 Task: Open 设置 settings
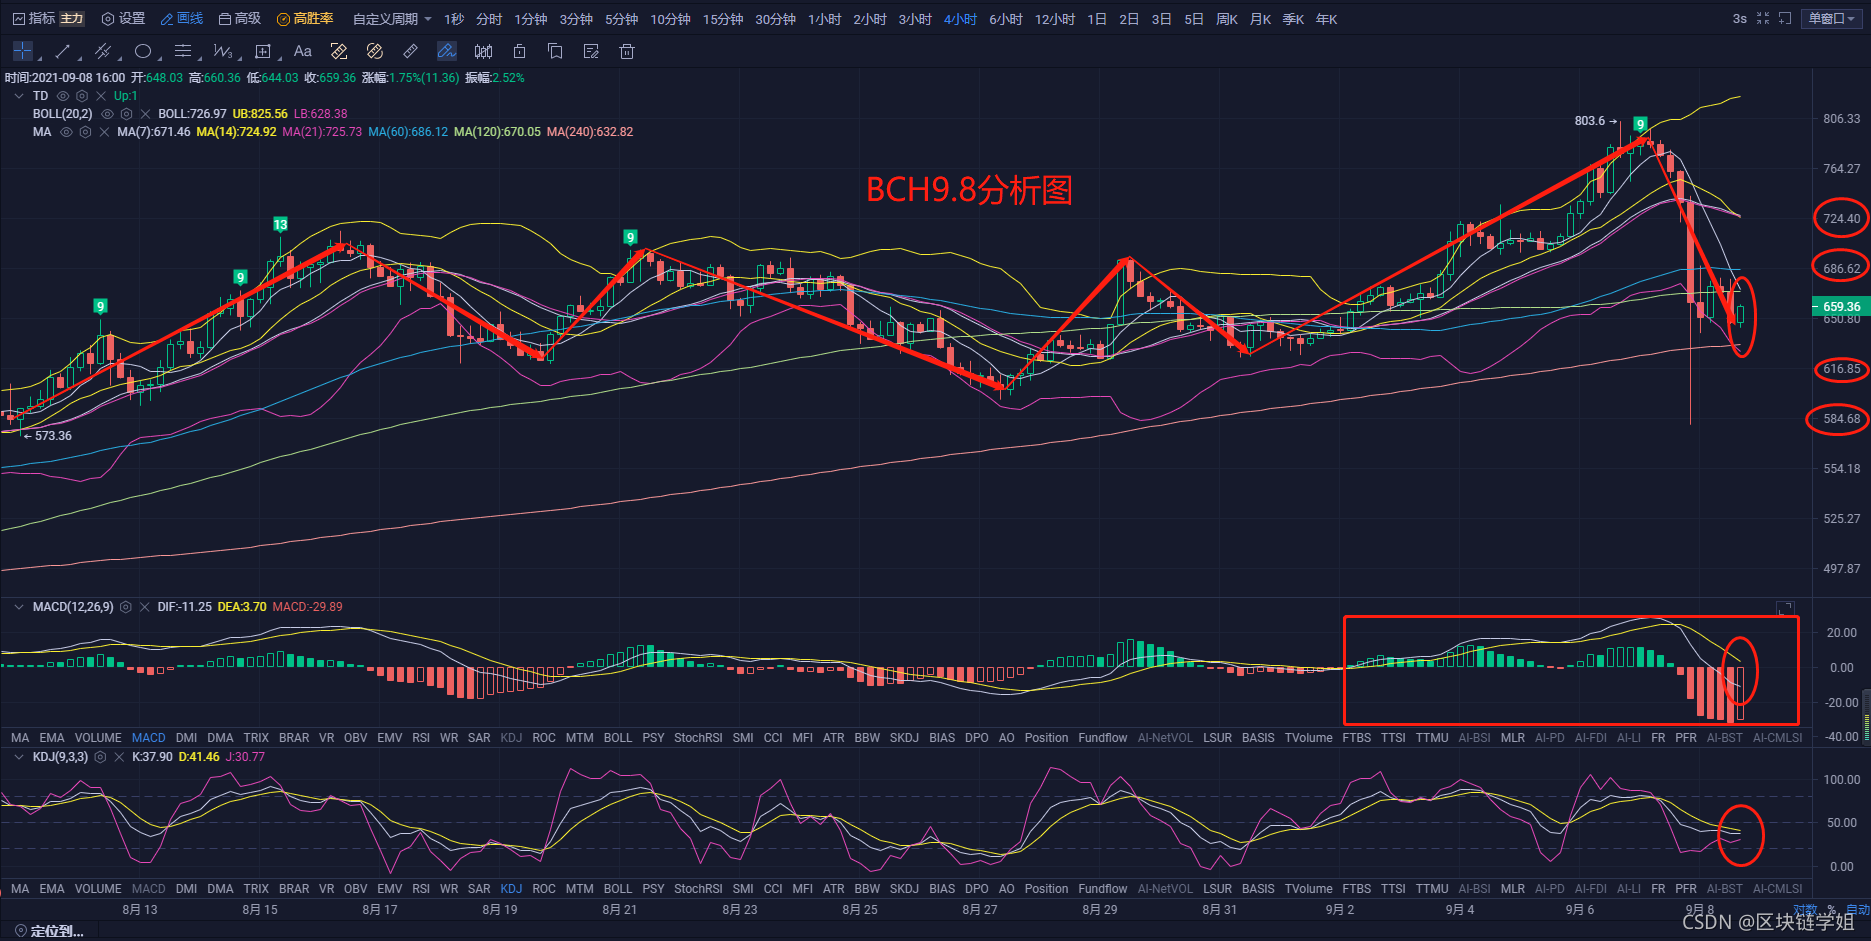click(123, 19)
